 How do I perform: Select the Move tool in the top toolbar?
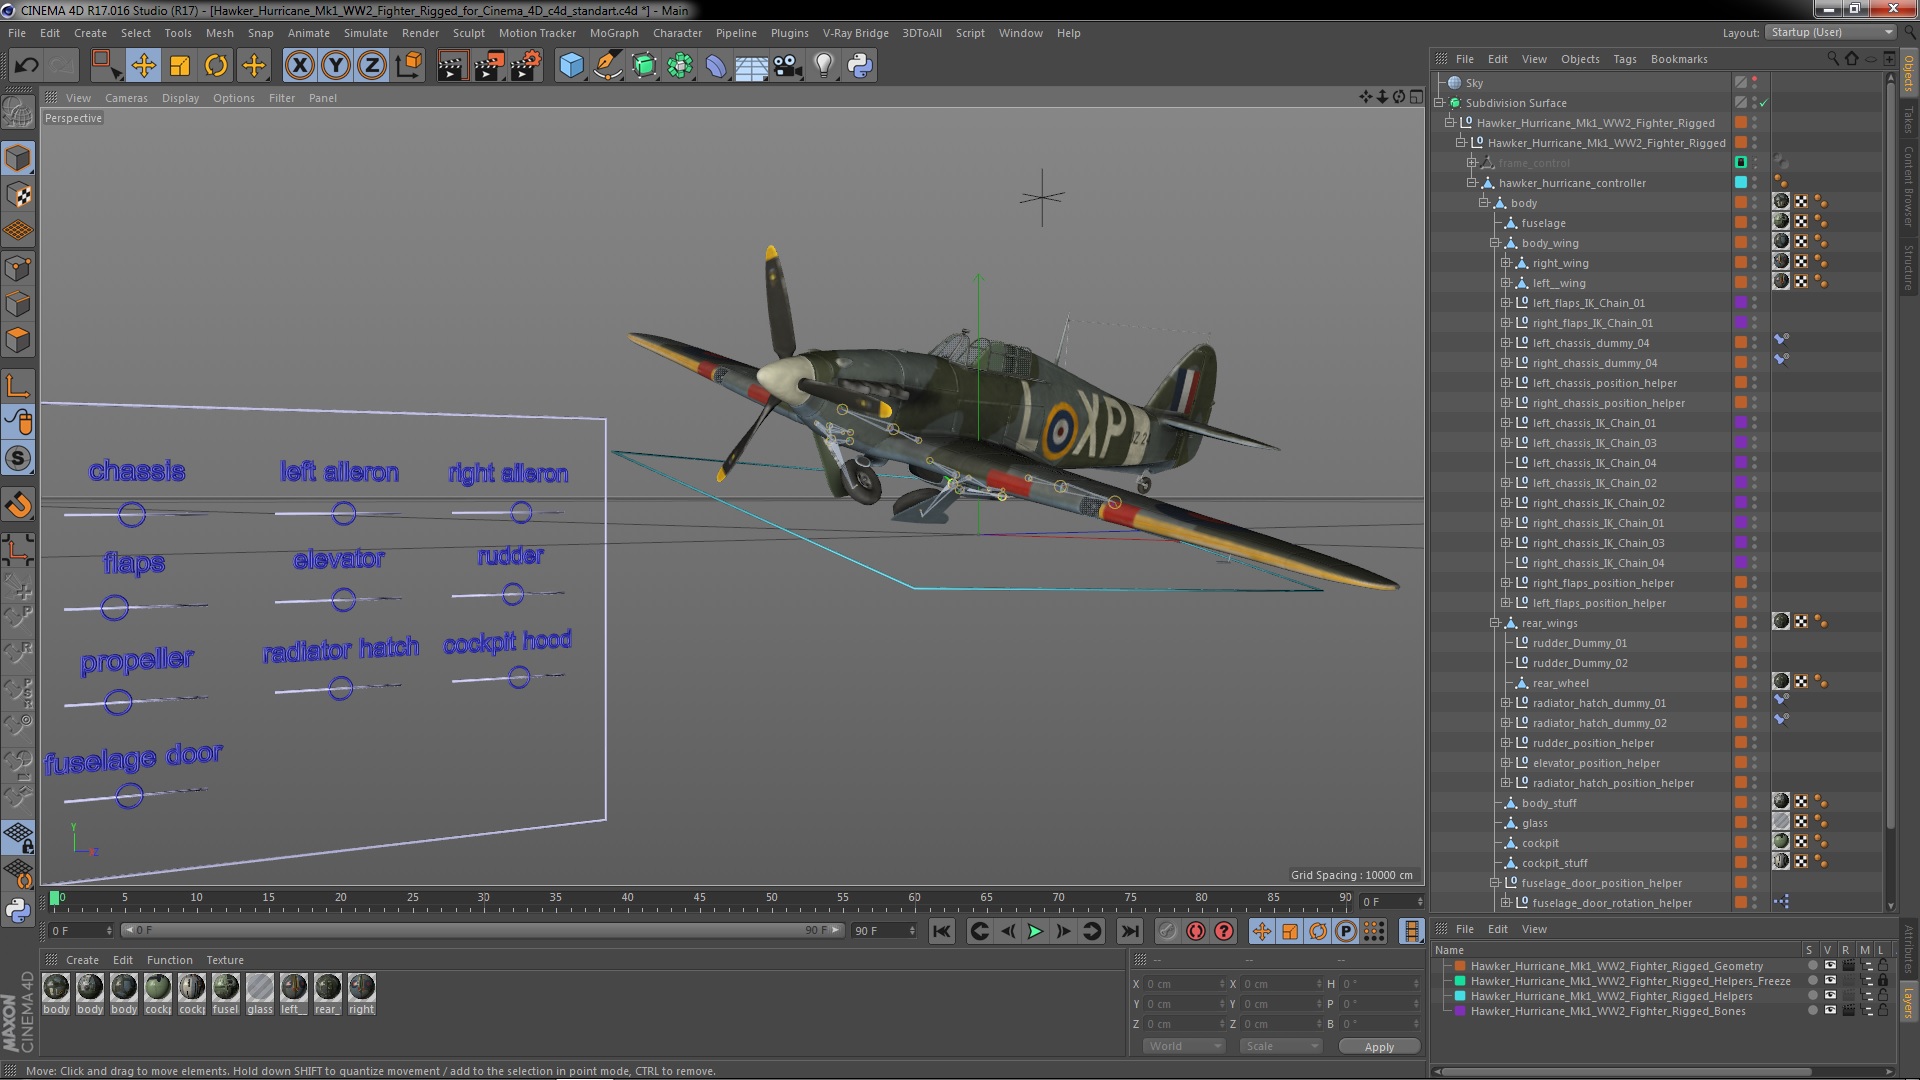[x=143, y=66]
